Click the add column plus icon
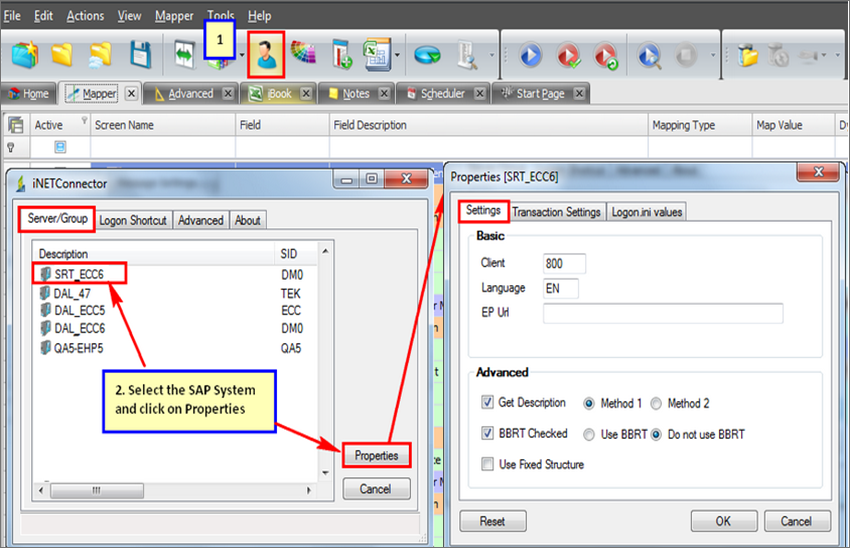 (342, 54)
